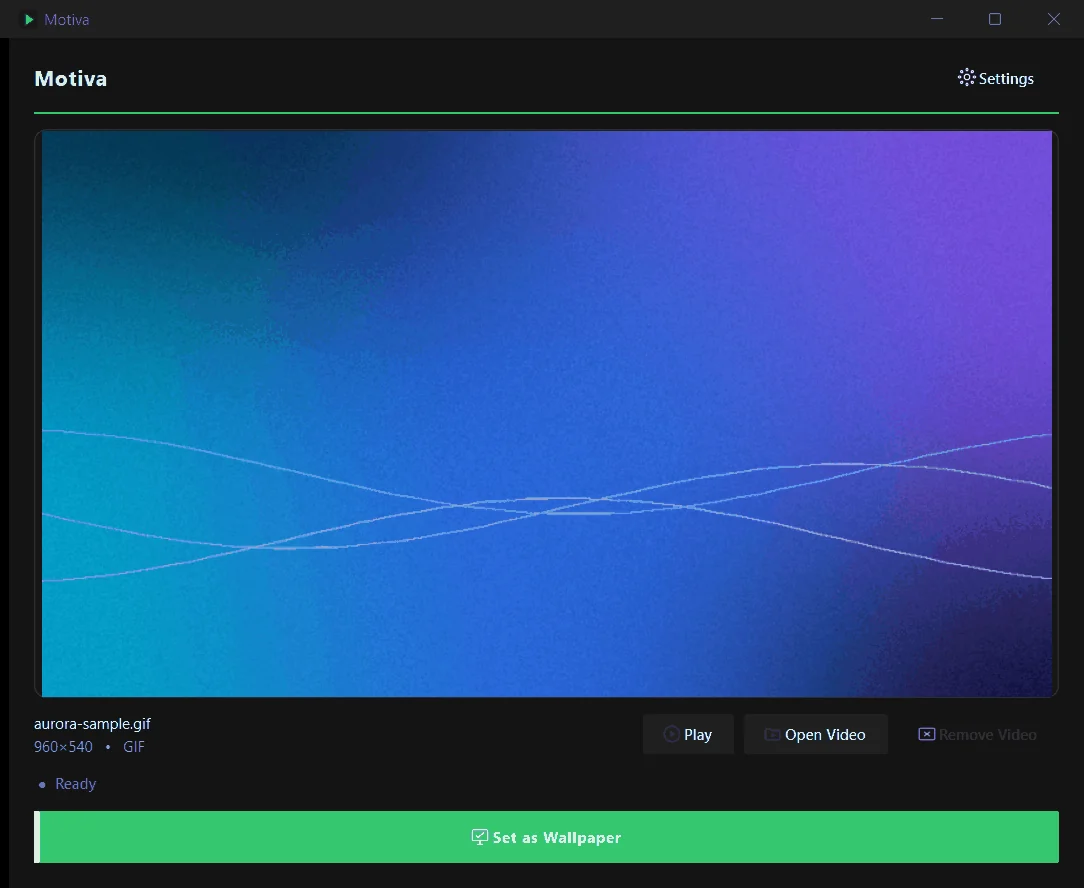The image size is (1084, 888).
Task: Click the Motiva heading title
Action: (x=71, y=79)
